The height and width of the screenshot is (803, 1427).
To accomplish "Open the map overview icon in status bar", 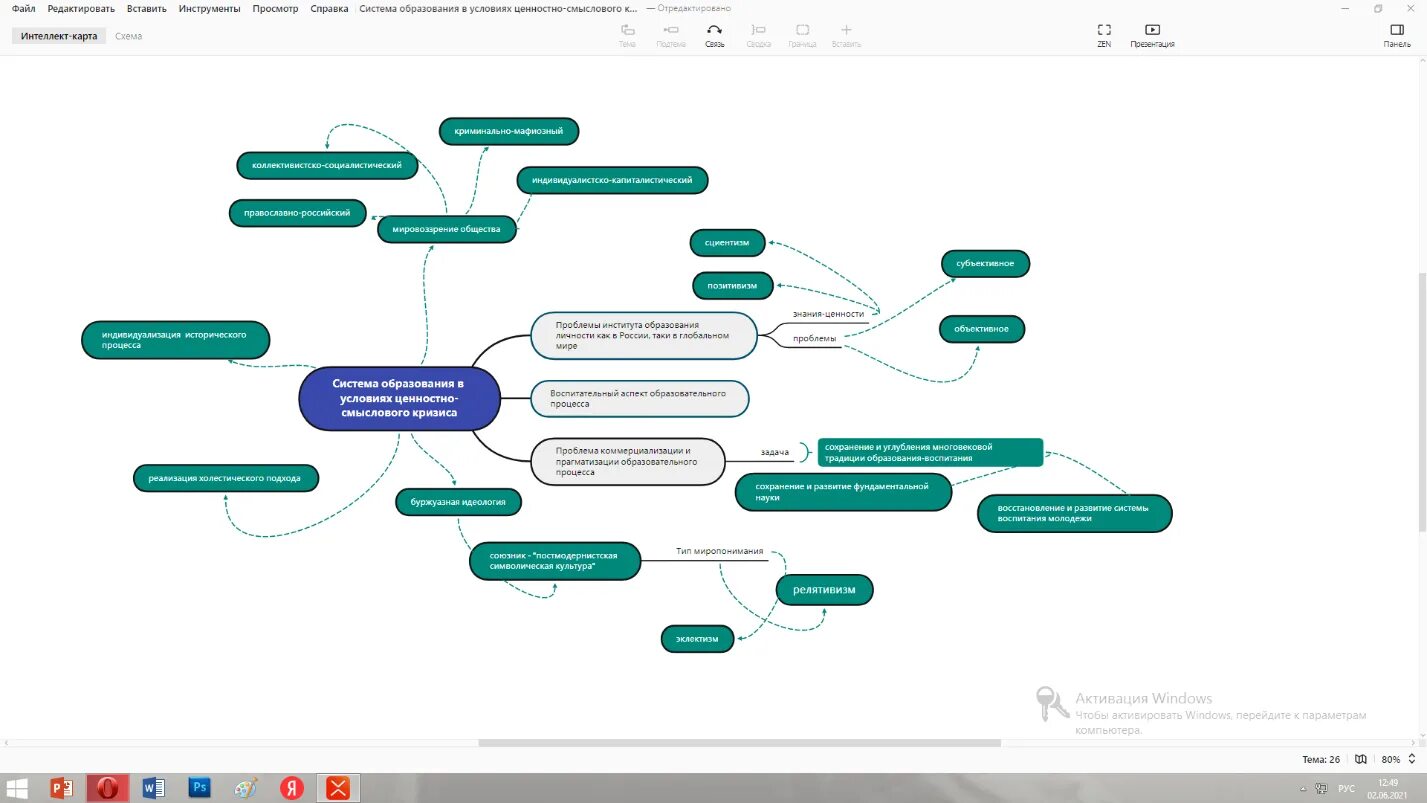I will point(1360,759).
